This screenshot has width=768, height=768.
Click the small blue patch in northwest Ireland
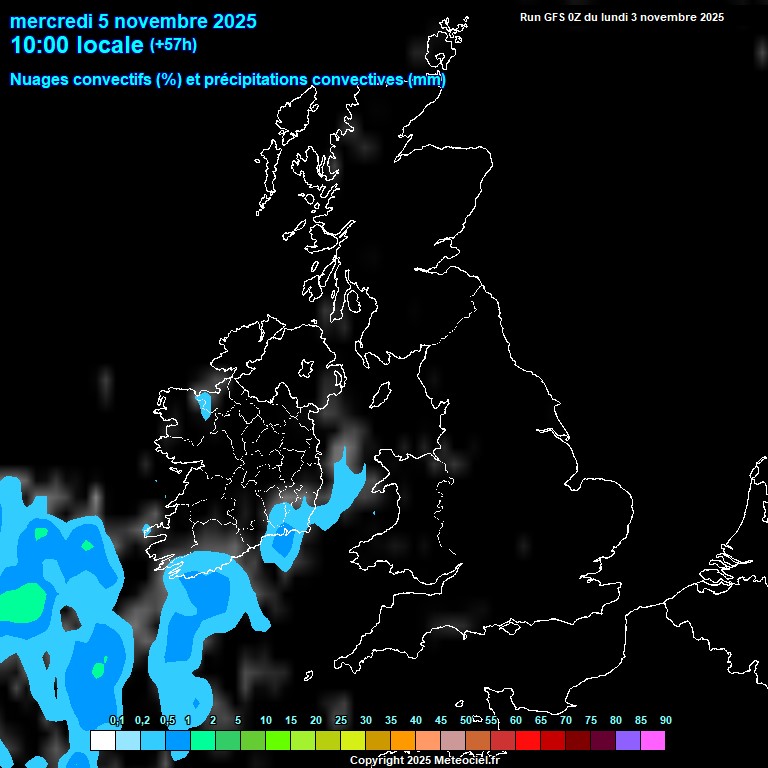pyautogui.click(x=204, y=405)
